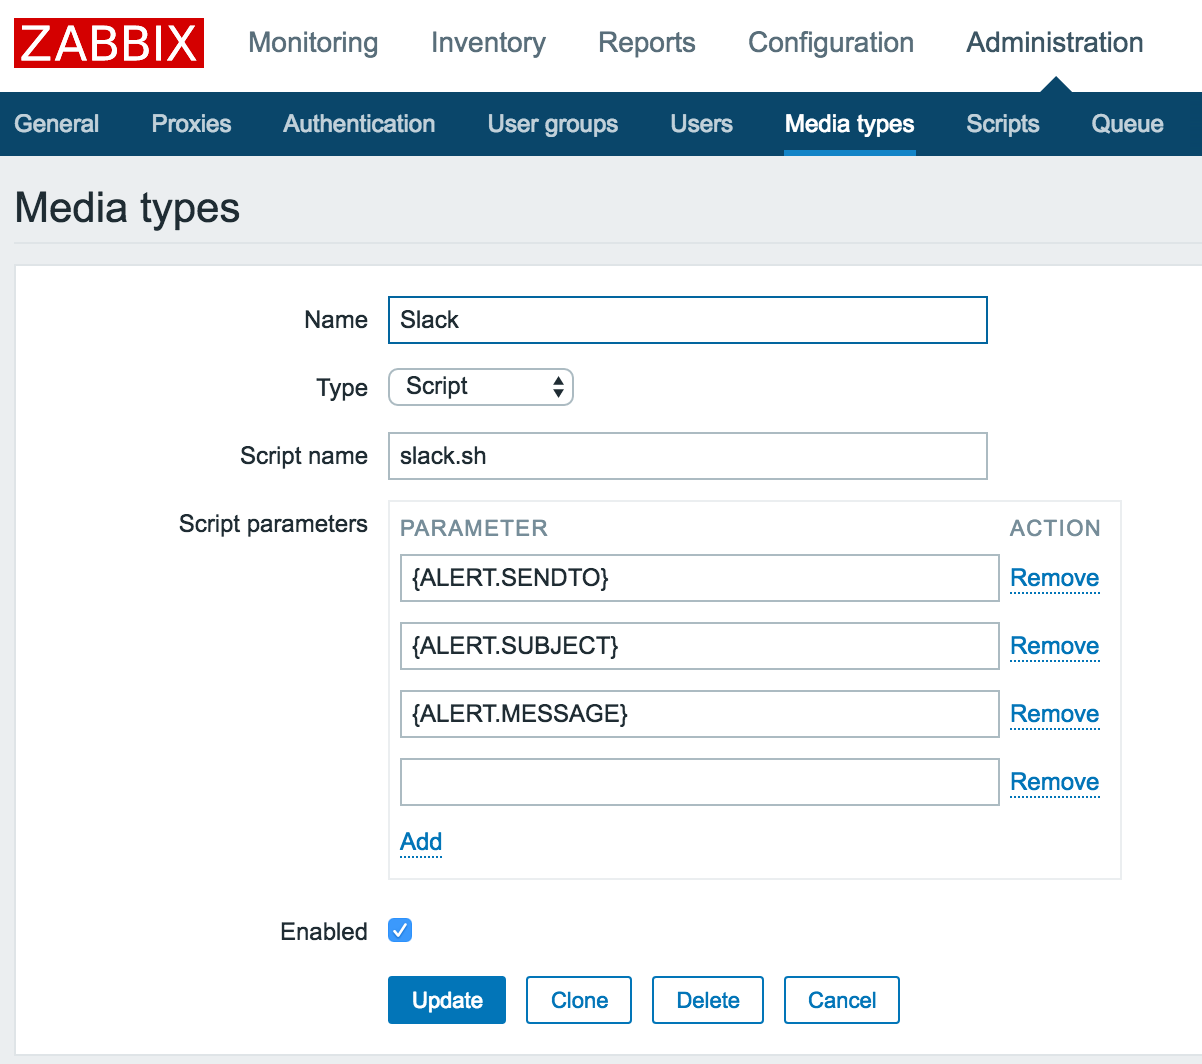
Task: Open the Scripts section
Action: coord(1003,124)
